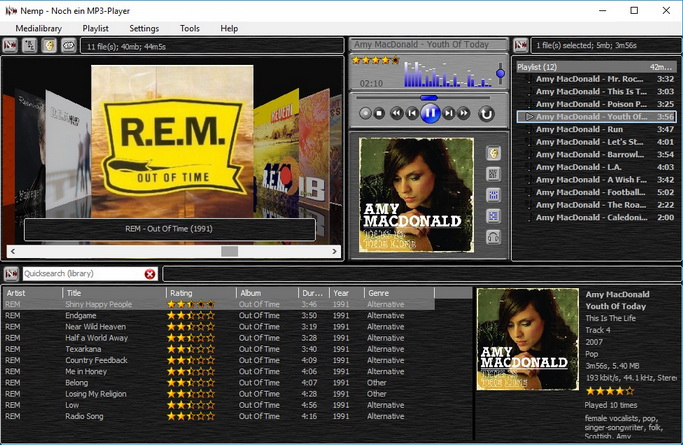The image size is (683, 445).
Task: Select "Amy MacDonald - Run" in the playlist
Action: pos(580,129)
